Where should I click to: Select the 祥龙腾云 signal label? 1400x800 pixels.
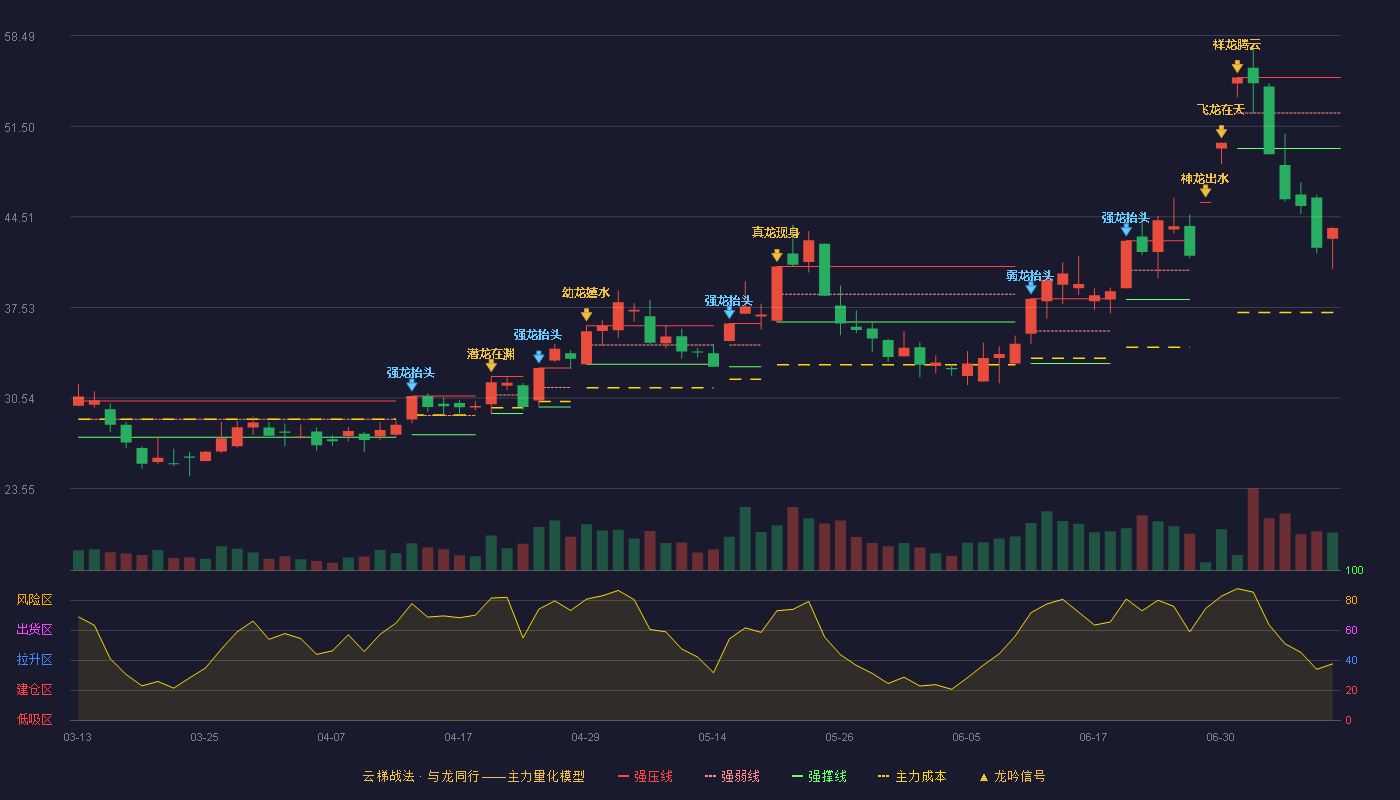(x=1237, y=44)
